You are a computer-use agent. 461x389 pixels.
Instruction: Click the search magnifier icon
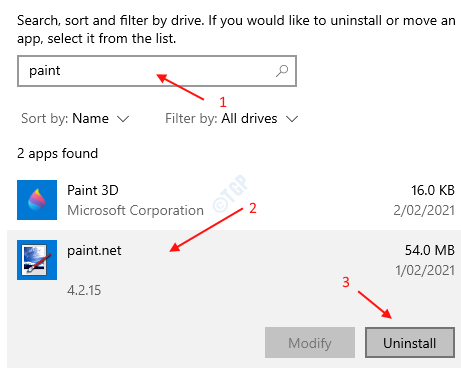(282, 71)
